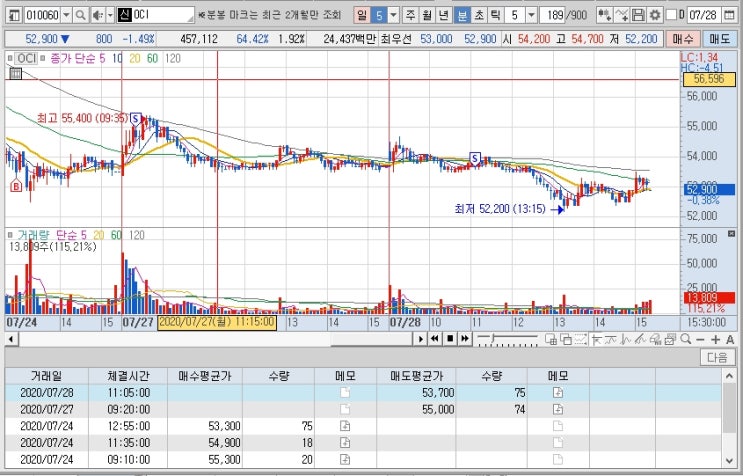Expand the dropdown arrow next to speaker icon
Image resolution: width=743 pixels, height=476 pixels.
pos(110,15)
